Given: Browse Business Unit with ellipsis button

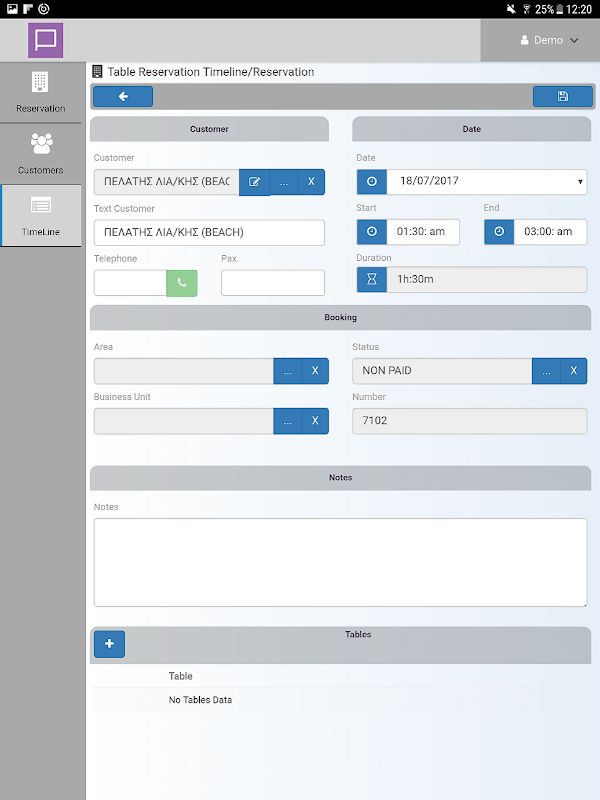Looking at the screenshot, I should click(x=288, y=421).
